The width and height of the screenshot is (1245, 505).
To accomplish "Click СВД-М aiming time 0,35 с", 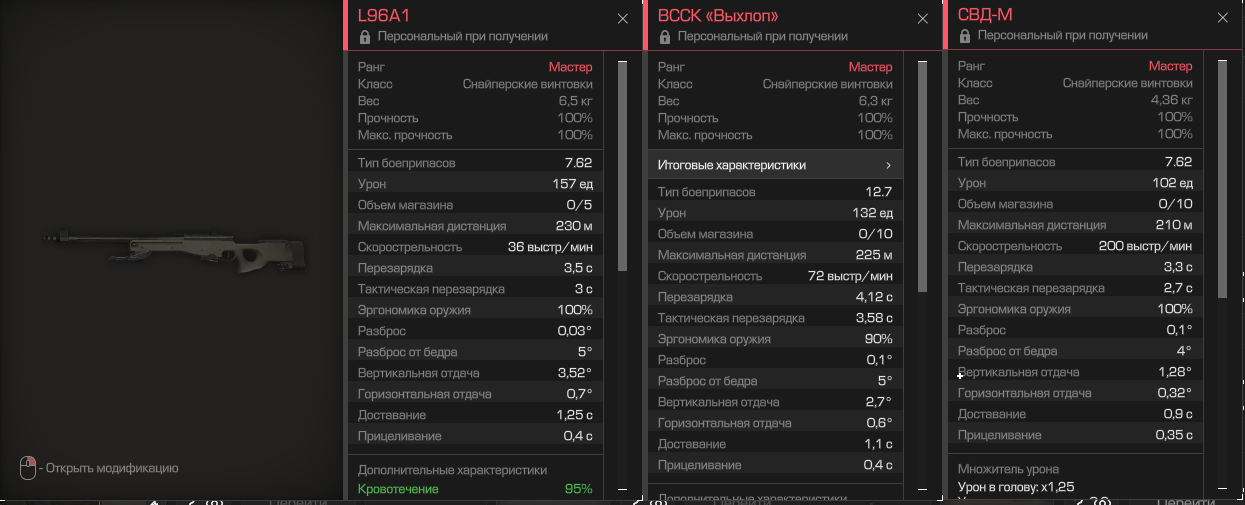I will tap(1174, 435).
